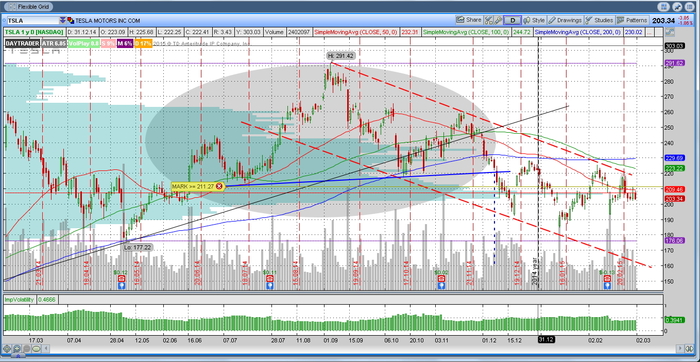Click the earnings phone icon near 03.11
This screenshot has width=700, height=362.
[442, 278]
